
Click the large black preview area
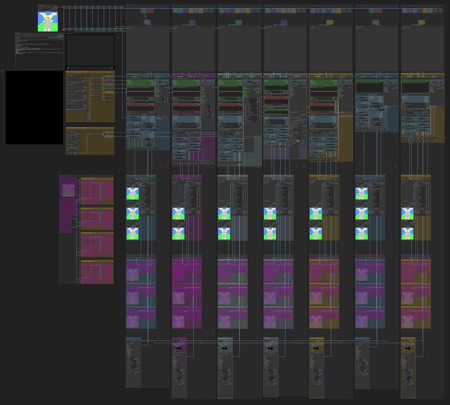tap(34, 107)
